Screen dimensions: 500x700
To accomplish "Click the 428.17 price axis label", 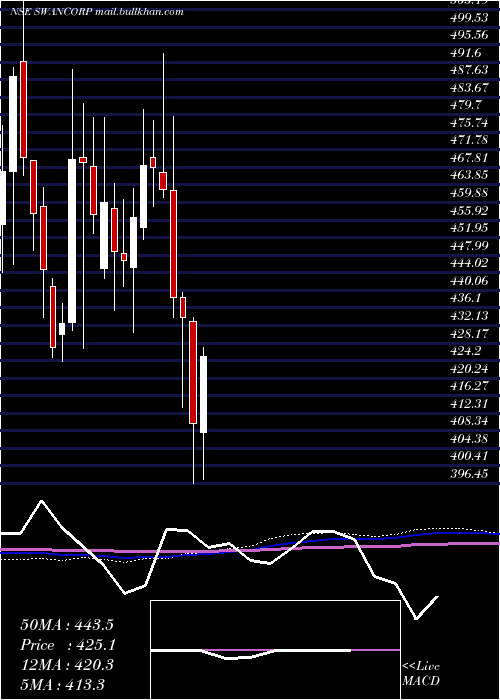I will tap(469, 333).
